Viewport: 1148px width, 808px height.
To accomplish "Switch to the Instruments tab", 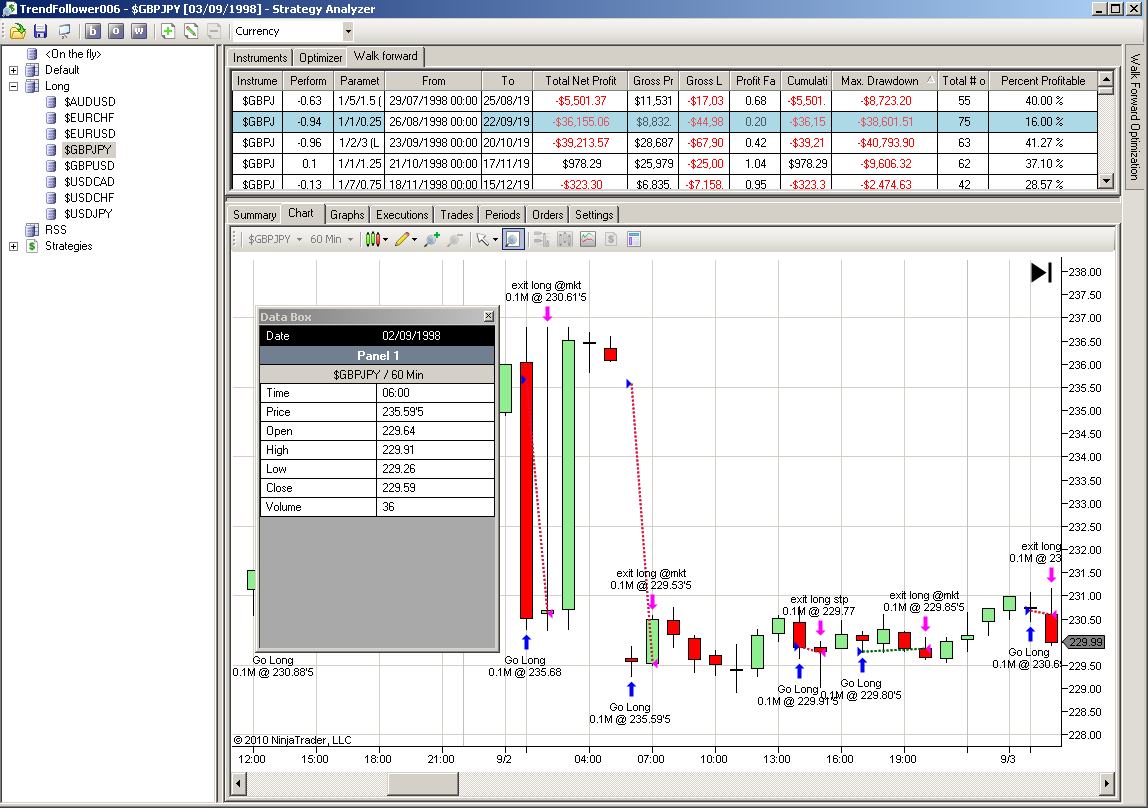I will coord(260,58).
